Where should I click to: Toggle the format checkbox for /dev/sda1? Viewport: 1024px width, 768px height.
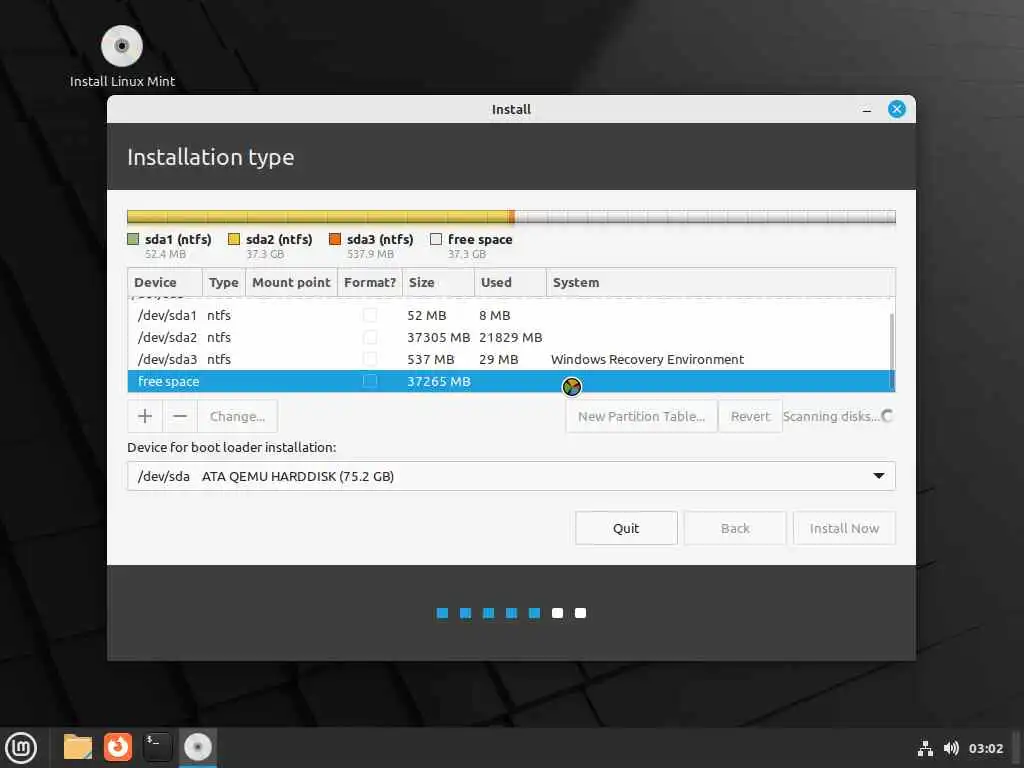point(370,315)
